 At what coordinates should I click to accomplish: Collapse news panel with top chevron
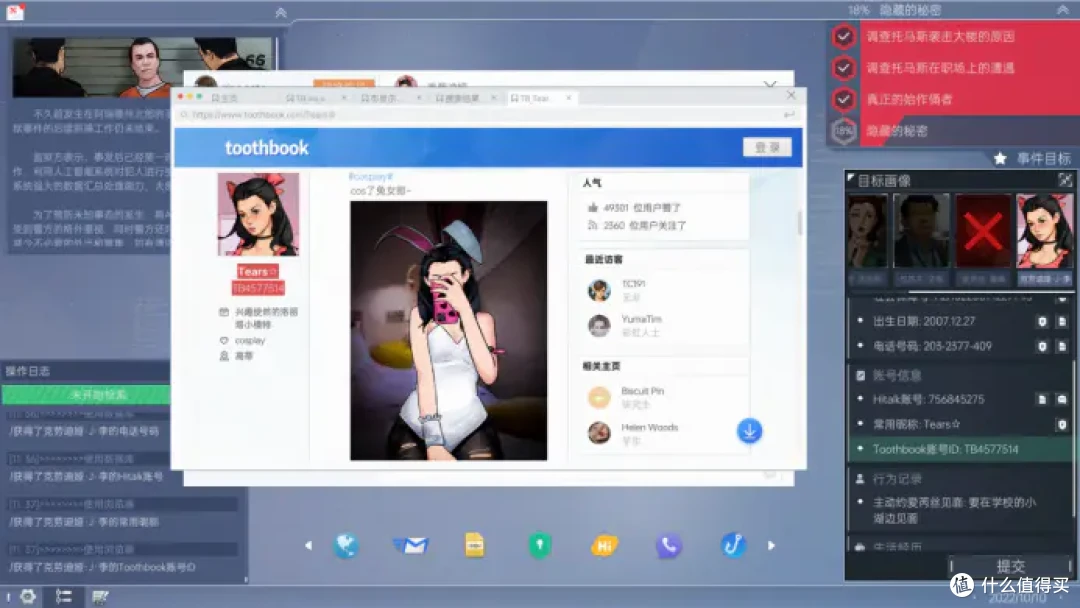(x=280, y=12)
